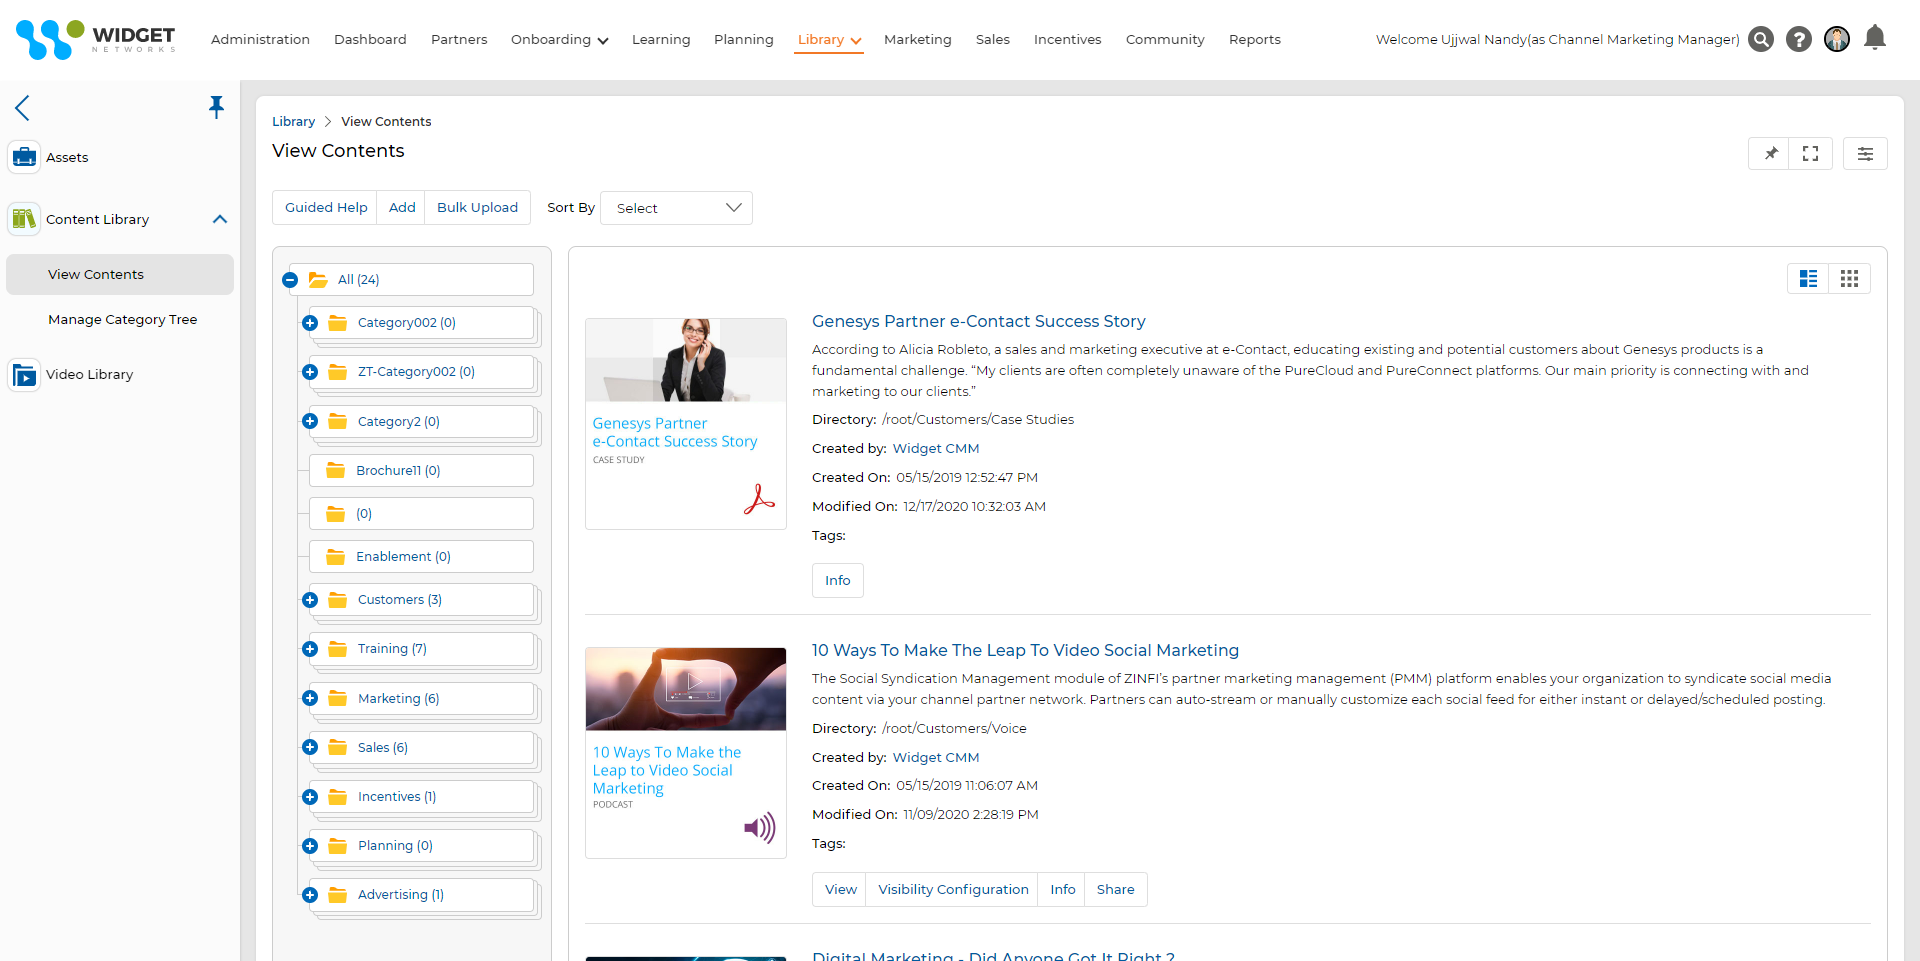Share the 10 Ways podcast
The width and height of the screenshot is (1920, 961).
(1115, 890)
